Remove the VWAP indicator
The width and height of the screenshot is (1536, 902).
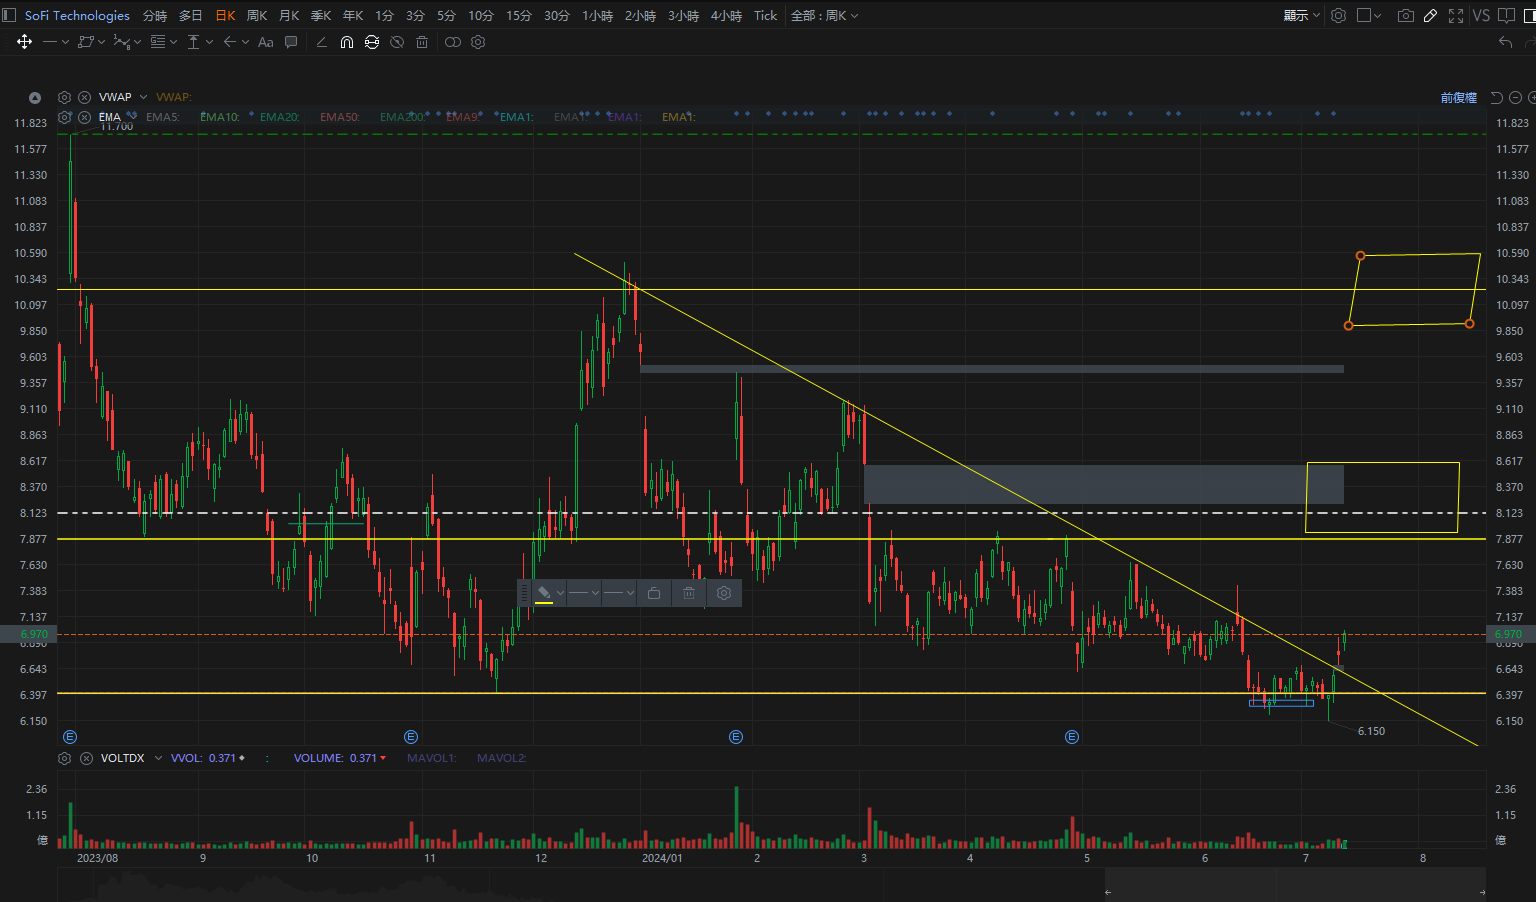[x=85, y=97]
